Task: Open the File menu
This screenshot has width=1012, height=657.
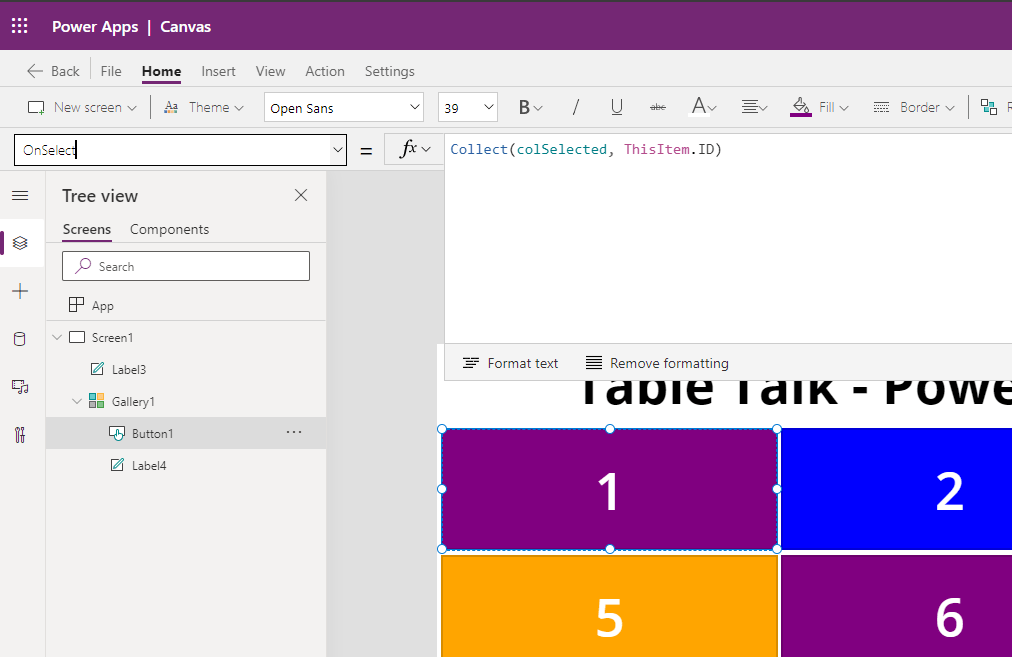Action: pyautogui.click(x=111, y=71)
